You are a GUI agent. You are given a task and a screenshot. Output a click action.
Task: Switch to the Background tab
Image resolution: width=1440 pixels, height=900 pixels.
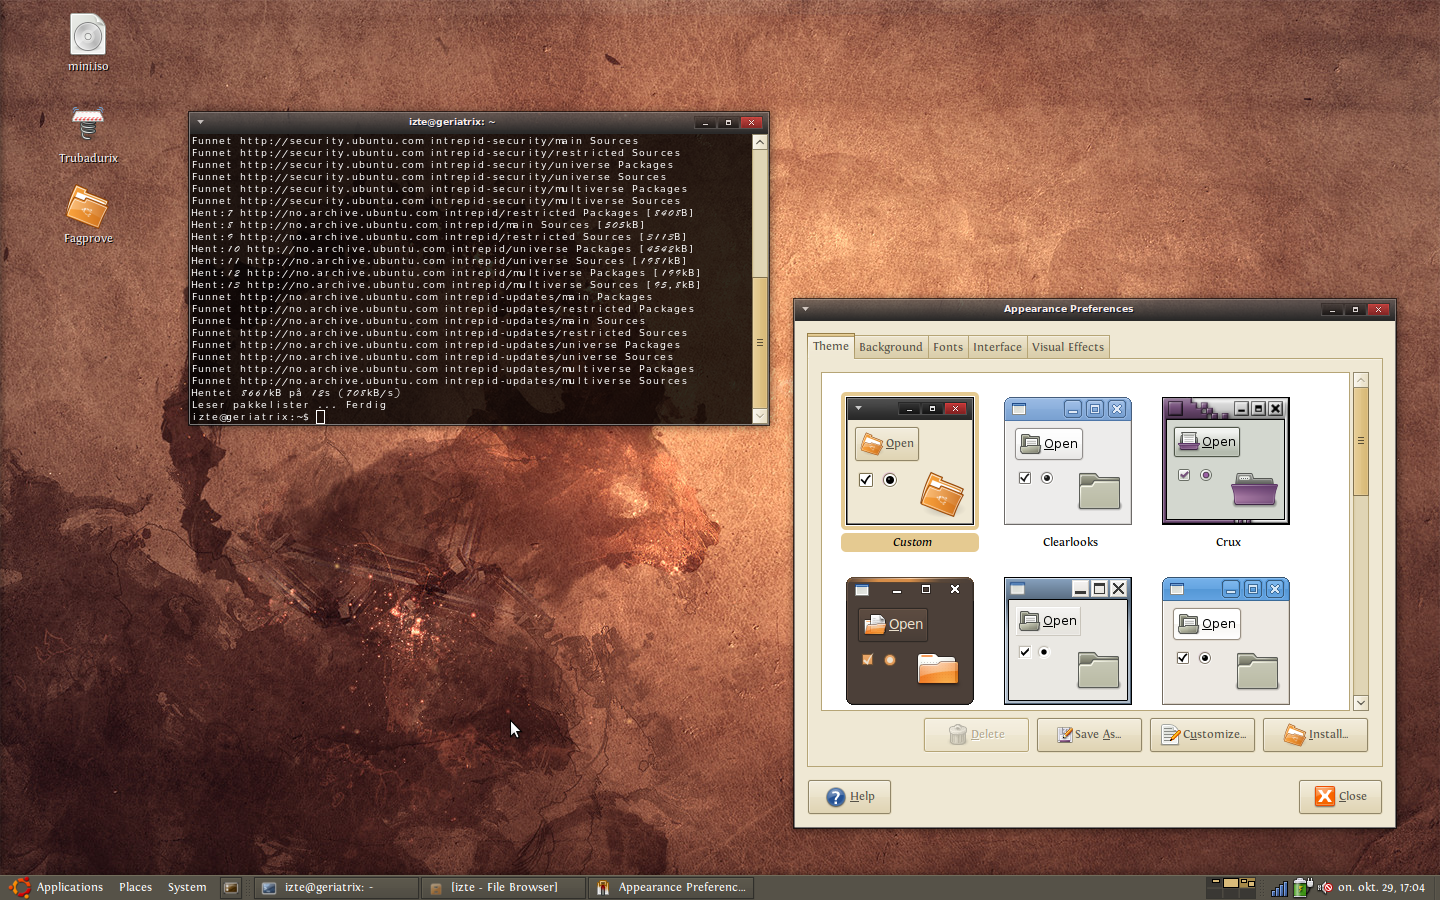(891, 347)
